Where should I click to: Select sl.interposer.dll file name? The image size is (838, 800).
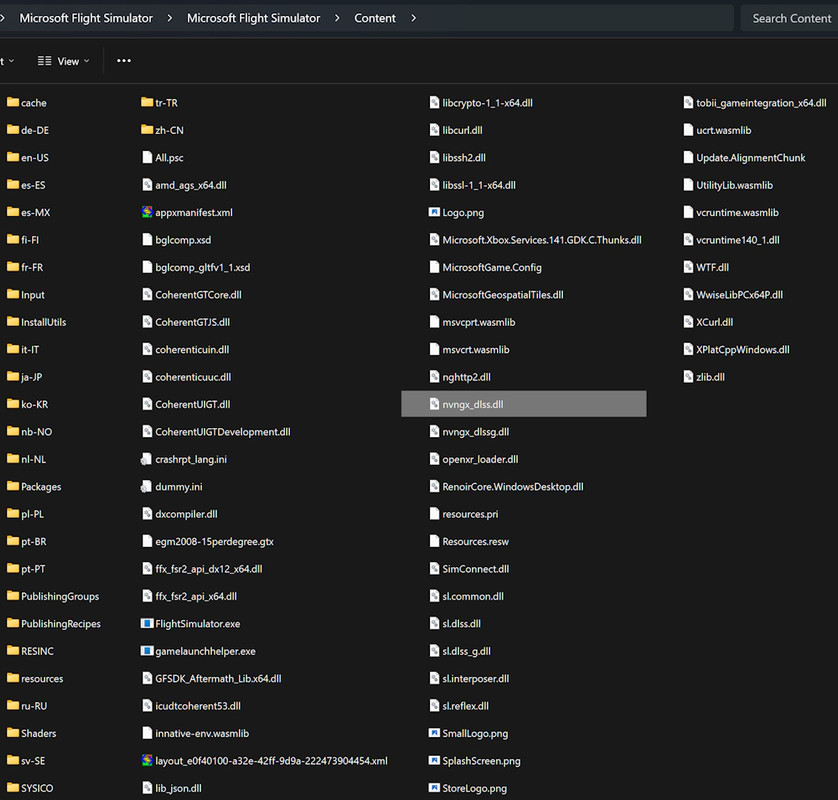(x=476, y=679)
